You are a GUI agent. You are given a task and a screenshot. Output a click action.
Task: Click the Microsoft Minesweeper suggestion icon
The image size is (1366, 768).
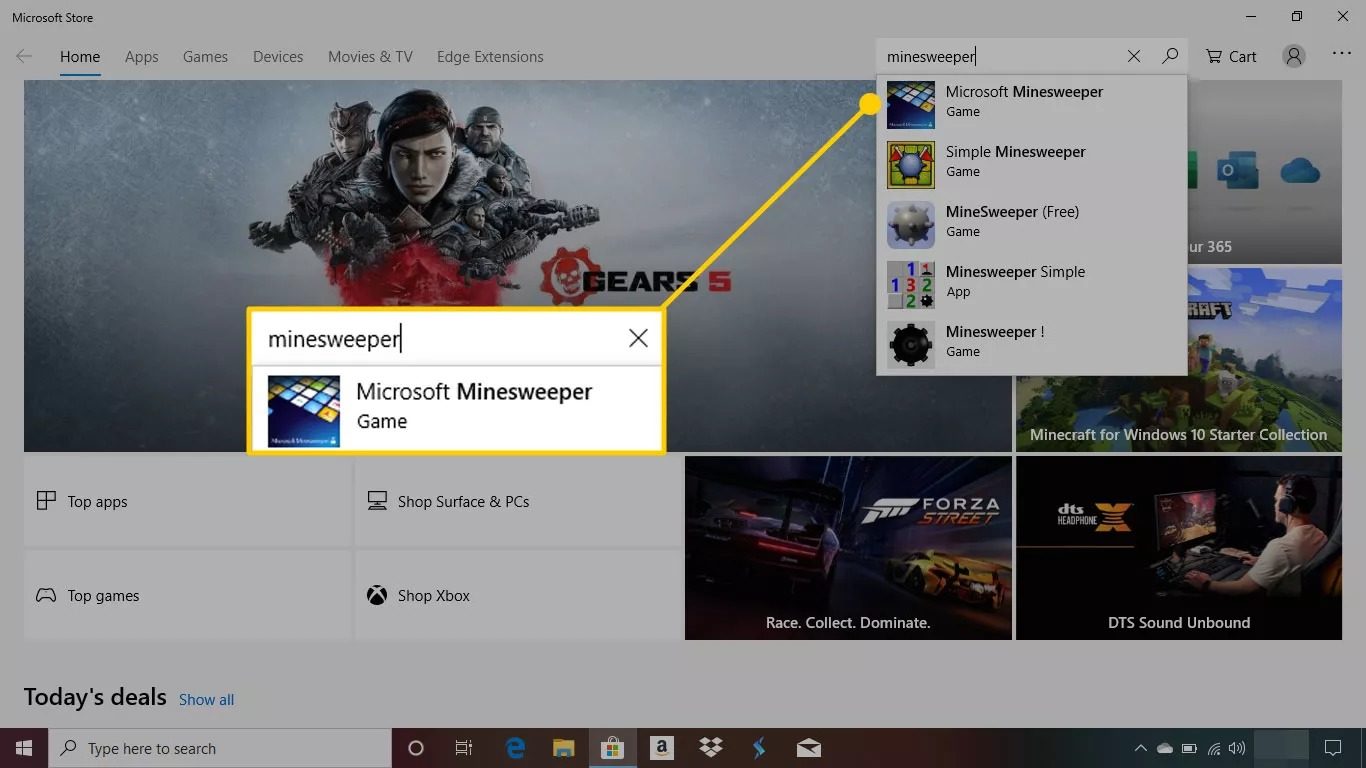click(x=911, y=105)
